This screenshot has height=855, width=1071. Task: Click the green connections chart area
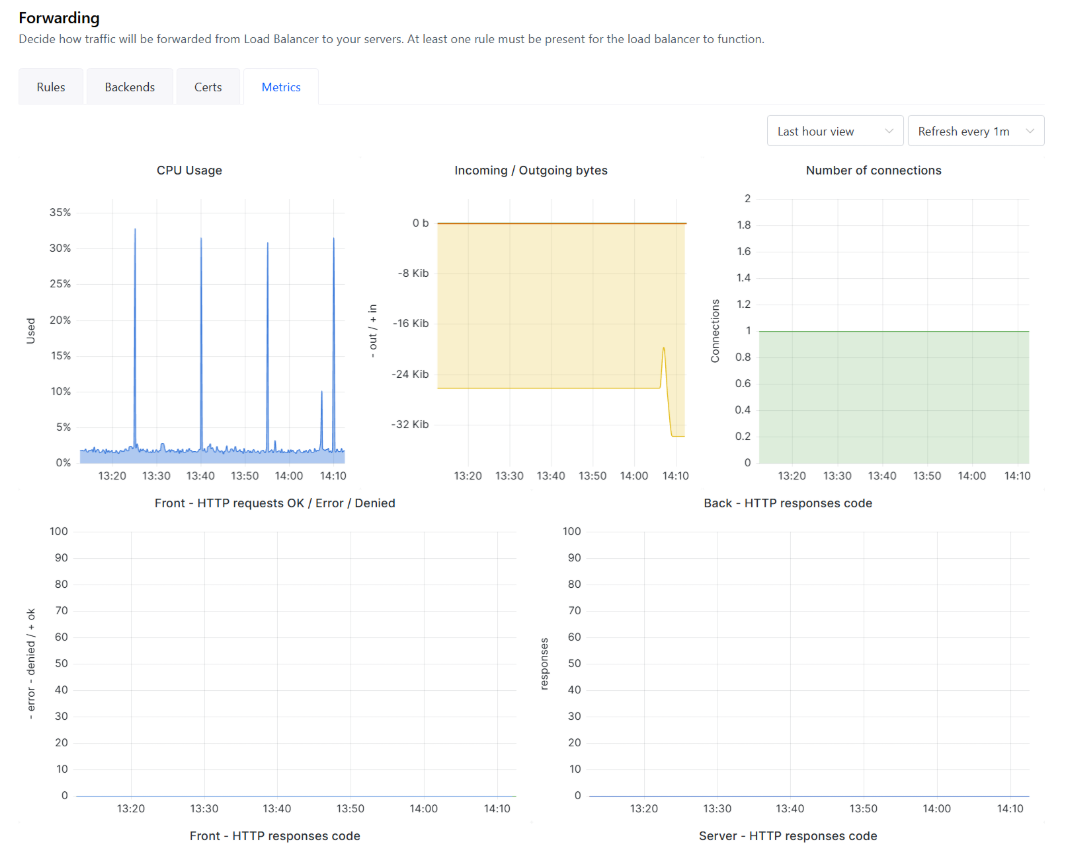coord(890,400)
